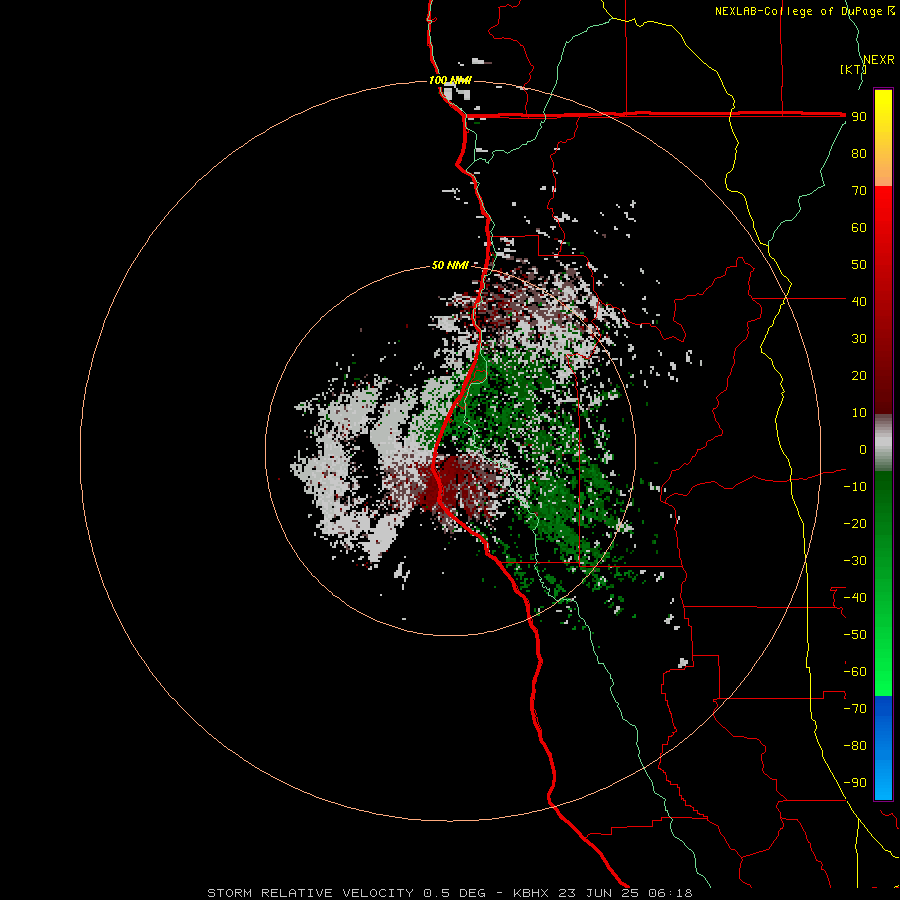Click the positive 10 scale value

[x=859, y=413]
